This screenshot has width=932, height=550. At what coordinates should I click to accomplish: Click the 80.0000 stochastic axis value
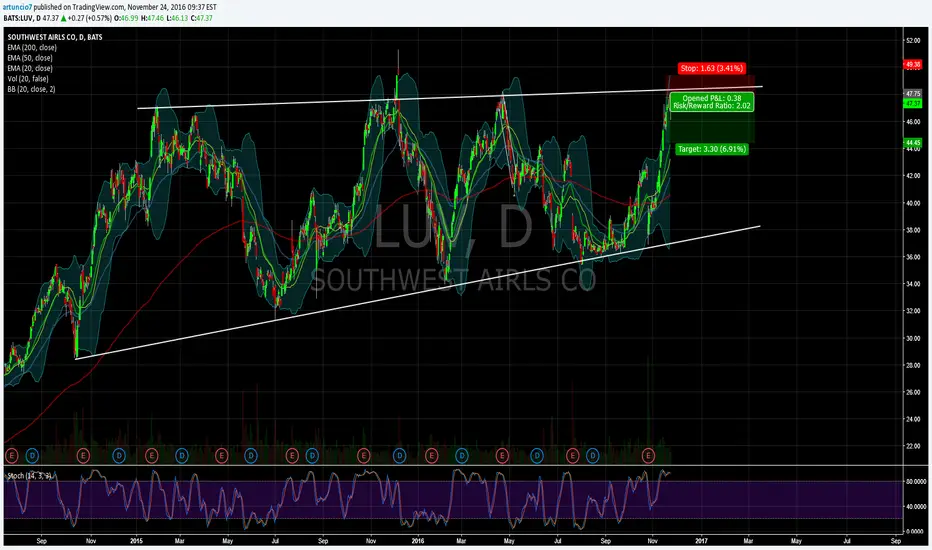[x=915, y=482]
